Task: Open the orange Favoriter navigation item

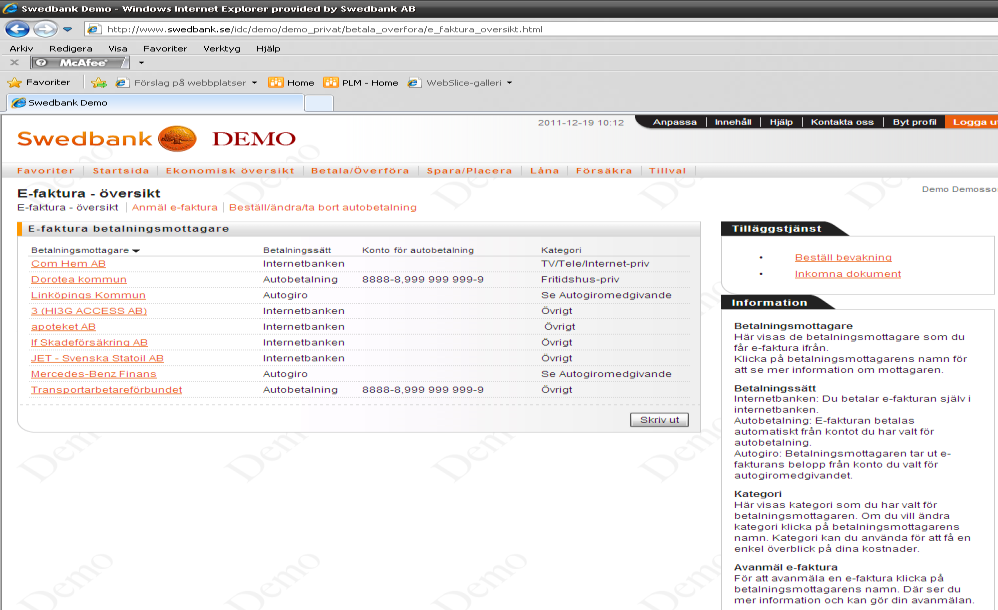Action: (x=45, y=171)
